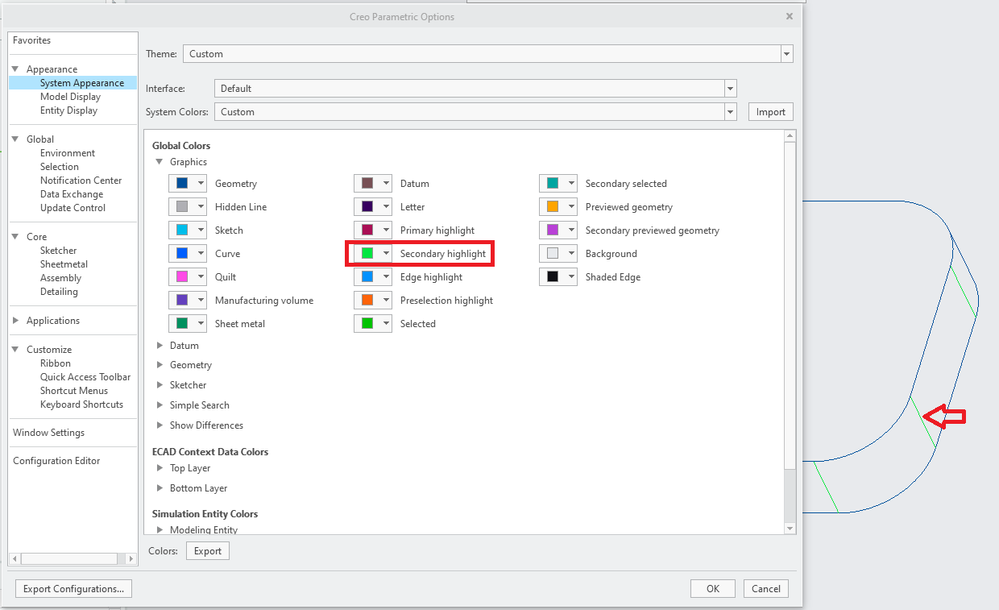Viewport: 999px width, 610px height.
Task: Collapse the Customize category
Action: (x=15, y=349)
